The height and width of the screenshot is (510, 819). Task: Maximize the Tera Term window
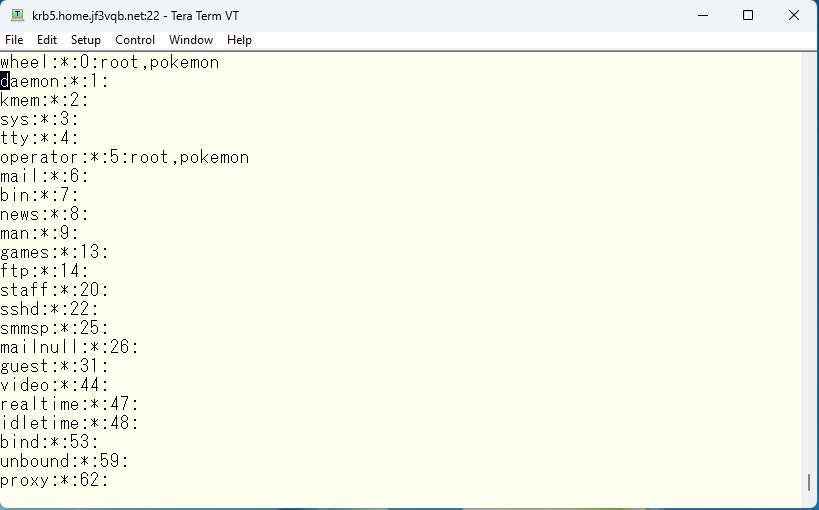pos(748,16)
